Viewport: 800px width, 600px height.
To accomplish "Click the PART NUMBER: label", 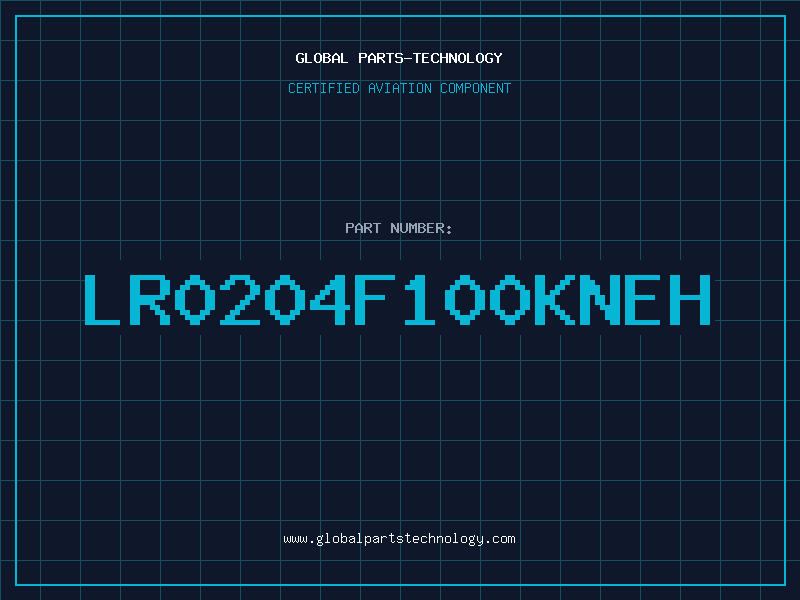I will tap(399, 228).
